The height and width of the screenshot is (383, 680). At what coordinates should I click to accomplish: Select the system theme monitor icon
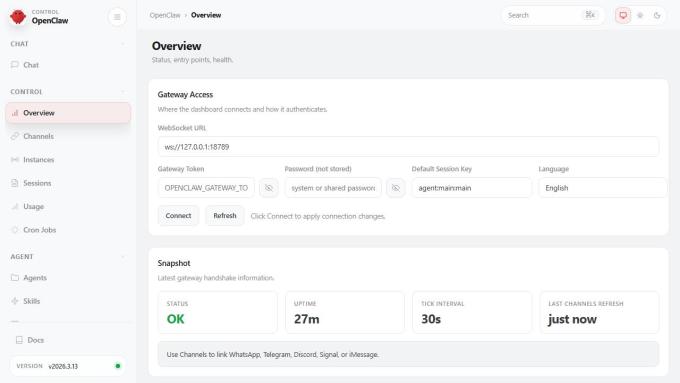pos(623,15)
